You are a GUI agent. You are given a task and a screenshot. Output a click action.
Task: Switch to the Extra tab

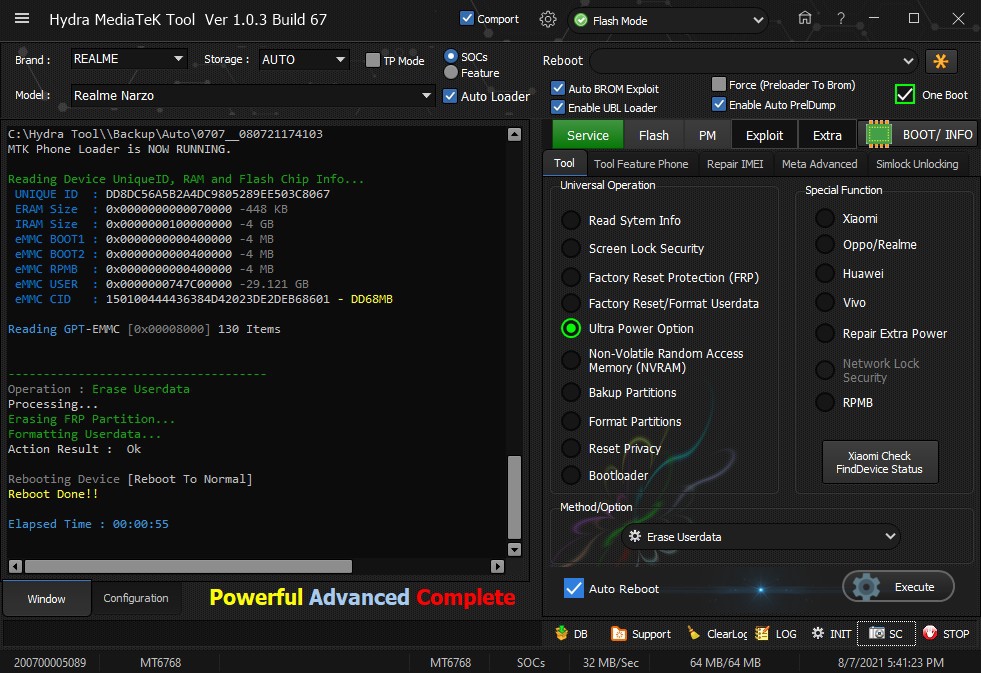(827, 135)
